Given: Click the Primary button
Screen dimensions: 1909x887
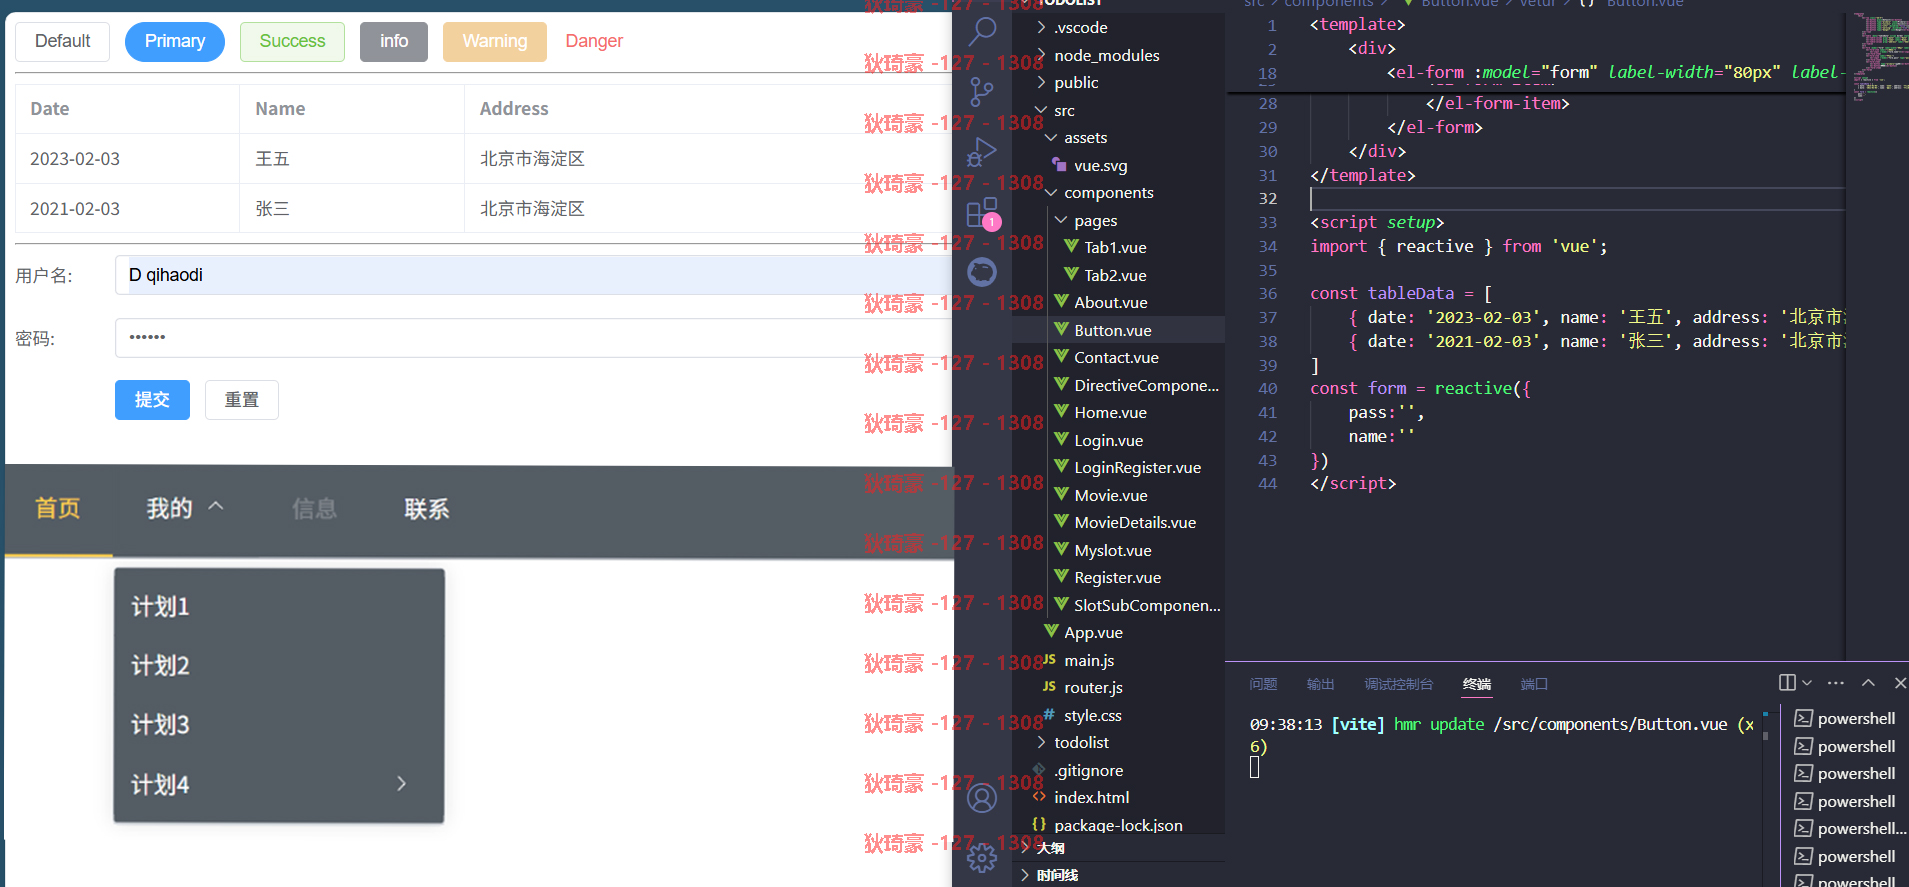Looking at the screenshot, I should [175, 41].
